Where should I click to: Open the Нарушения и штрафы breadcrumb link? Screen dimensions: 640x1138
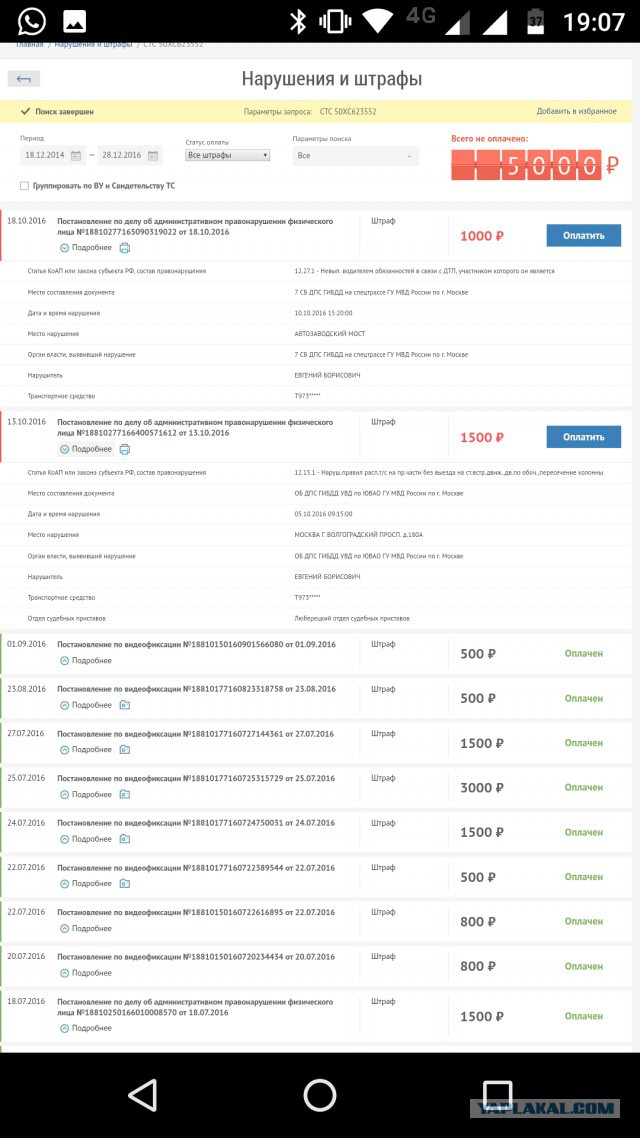[94, 45]
